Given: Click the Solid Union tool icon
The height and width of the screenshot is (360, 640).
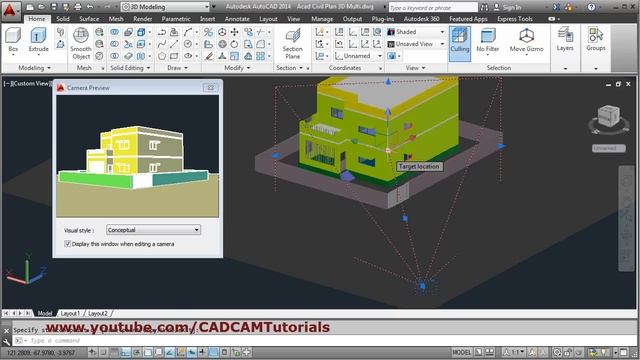Looking at the screenshot, I should point(115,32).
